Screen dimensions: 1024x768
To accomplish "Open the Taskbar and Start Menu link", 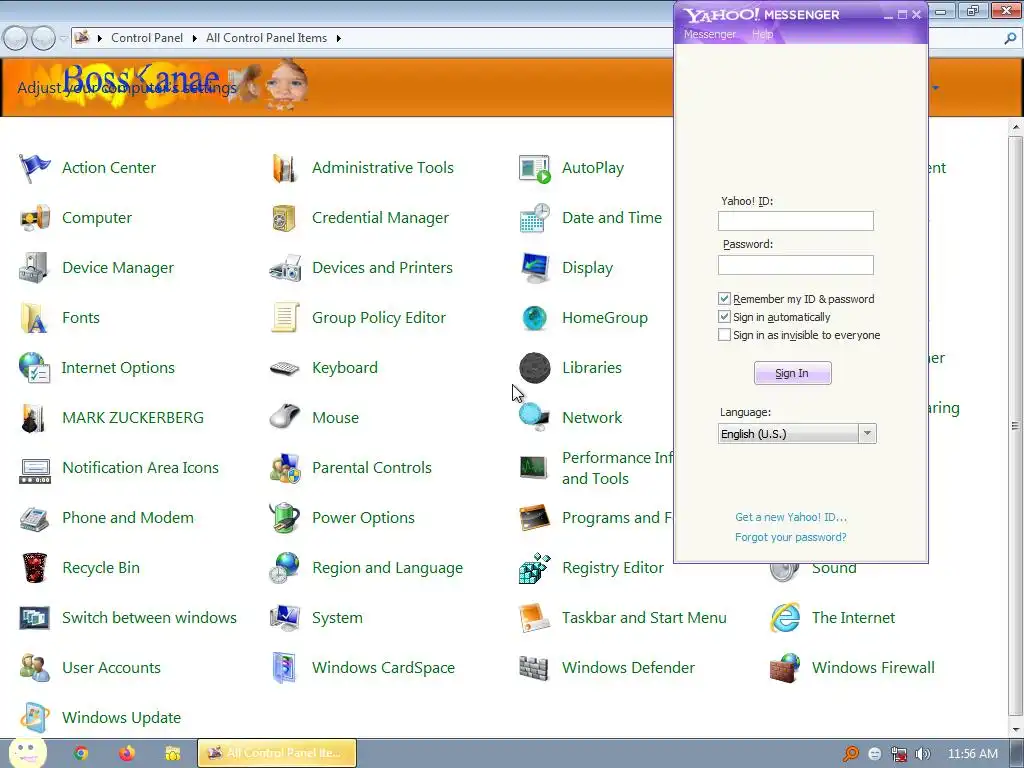I will coord(644,618).
